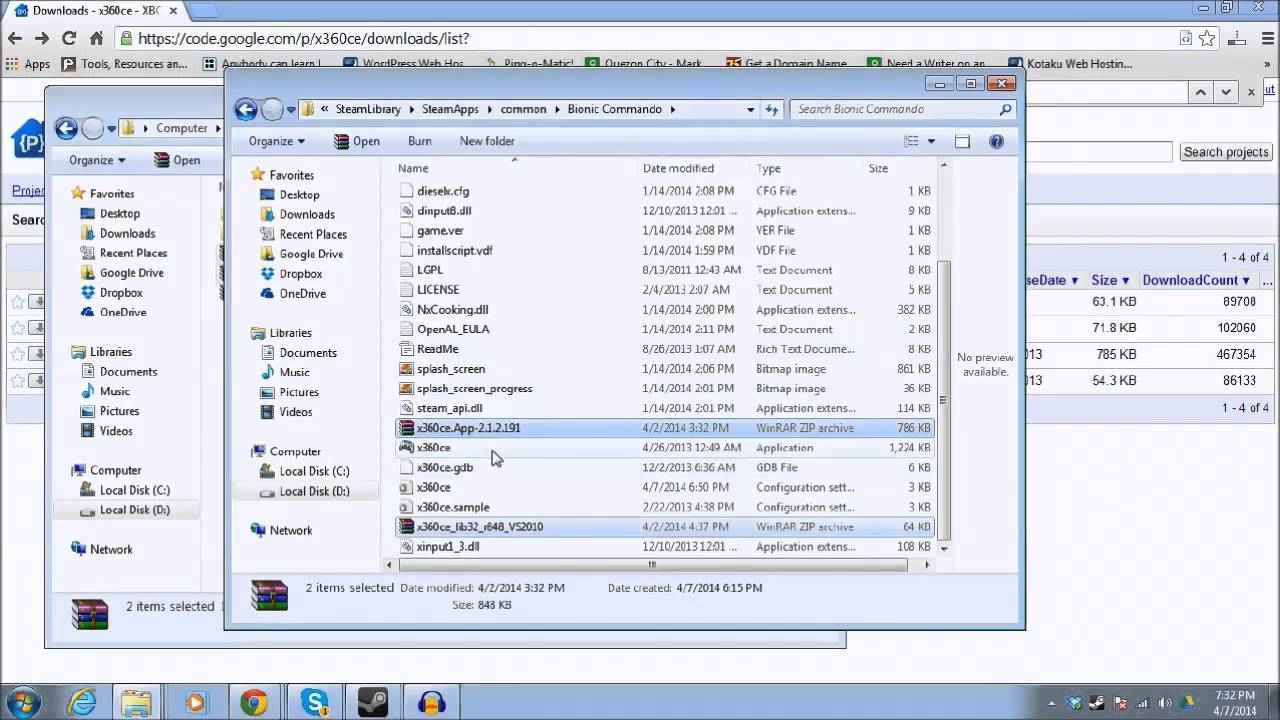Select the x360ce.App-2.1.2.191 ZIP archive
This screenshot has height=720, width=1280.
click(665, 428)
